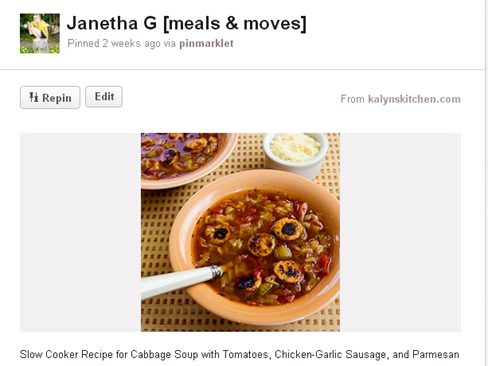
Task: Visit the kalynskitchen.com source link
Action: pyautogui.click(x=414, y=99)
